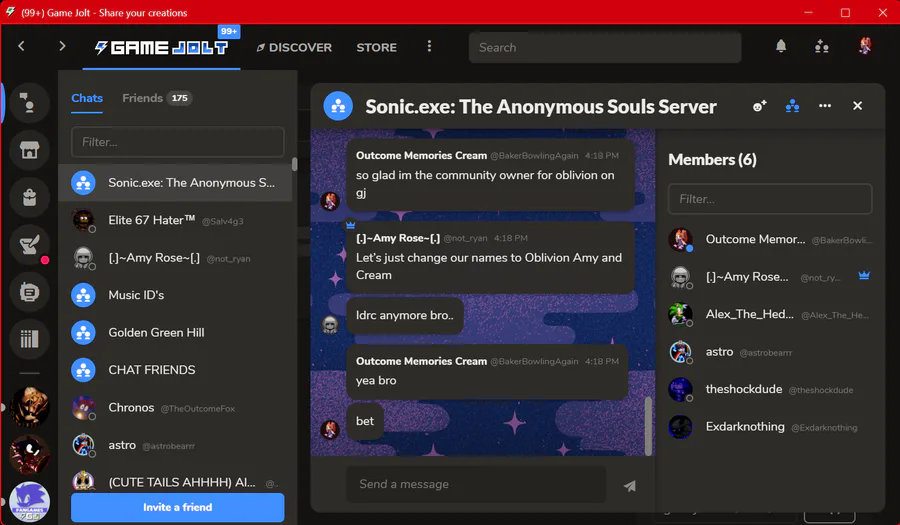Minimize the Game Jolt window
This screenshot has height=525, width=900.
tap(808, 13)
